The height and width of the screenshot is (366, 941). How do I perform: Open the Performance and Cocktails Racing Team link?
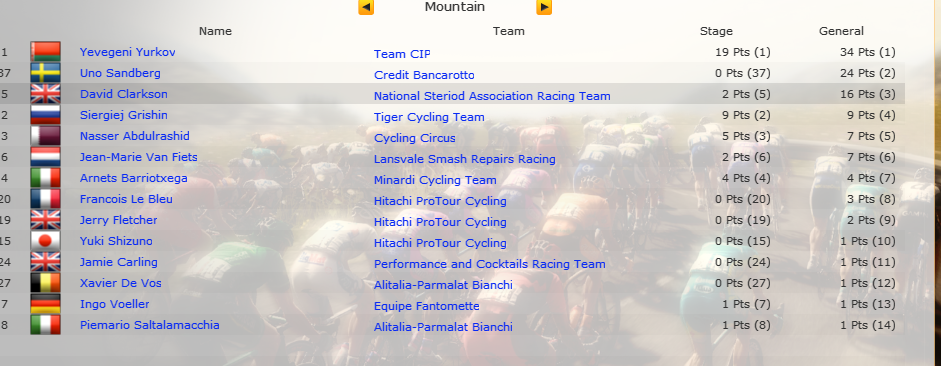coord(490,264)
